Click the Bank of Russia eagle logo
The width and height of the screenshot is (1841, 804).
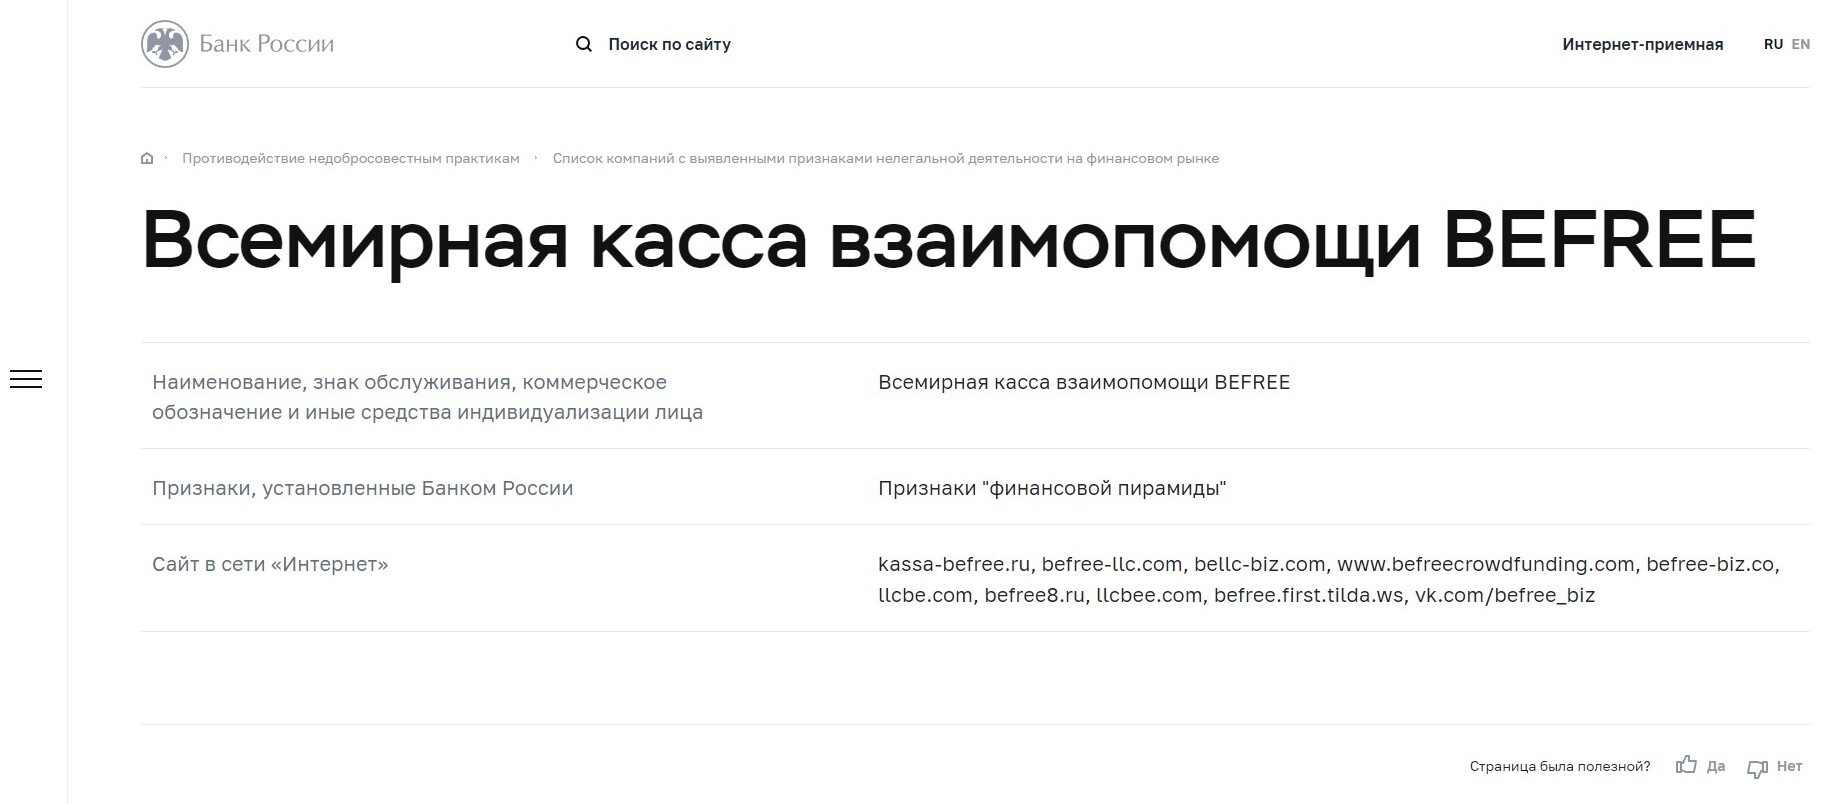[165, 44]
